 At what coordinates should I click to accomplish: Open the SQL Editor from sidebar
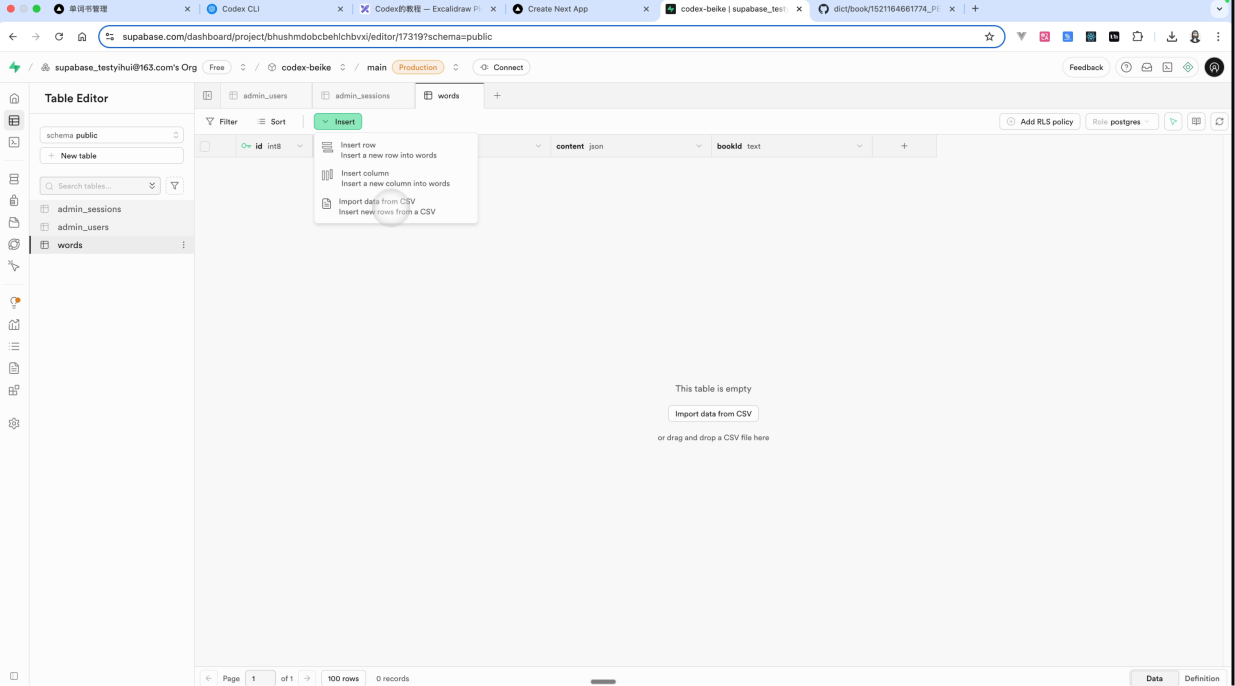tap(14, 142)
